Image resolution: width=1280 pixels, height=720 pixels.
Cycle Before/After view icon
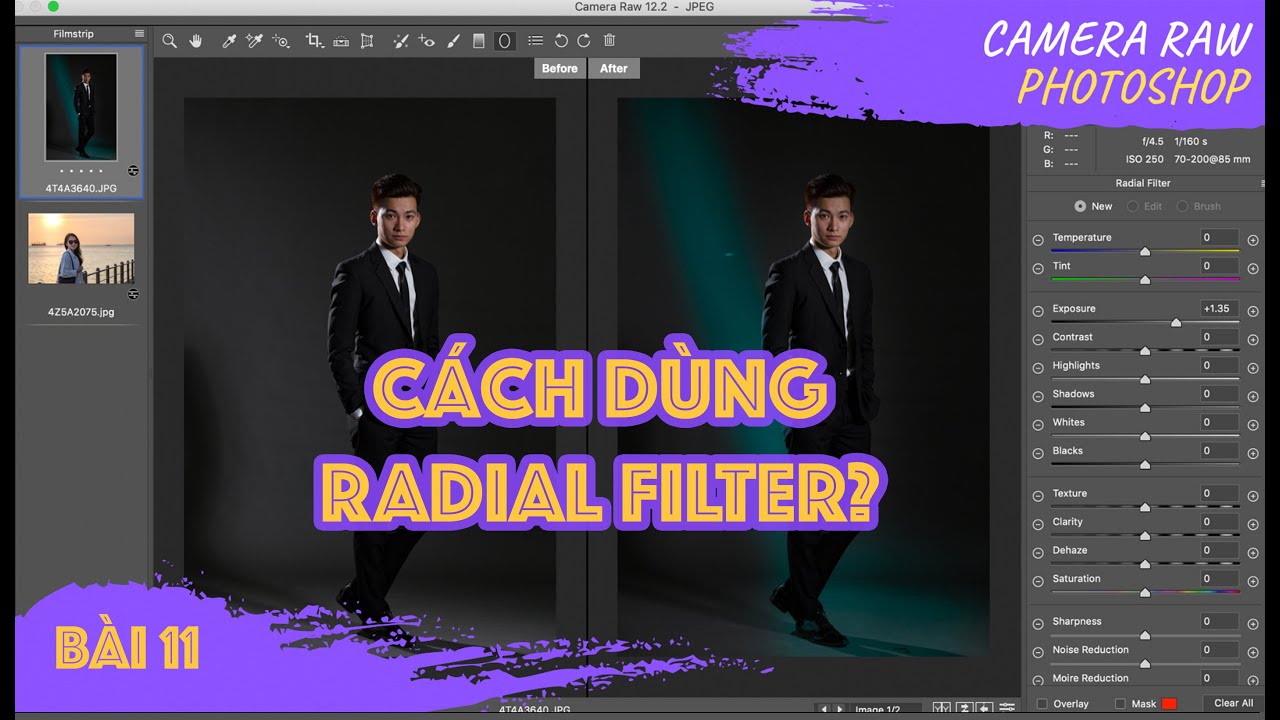[941, 709]
